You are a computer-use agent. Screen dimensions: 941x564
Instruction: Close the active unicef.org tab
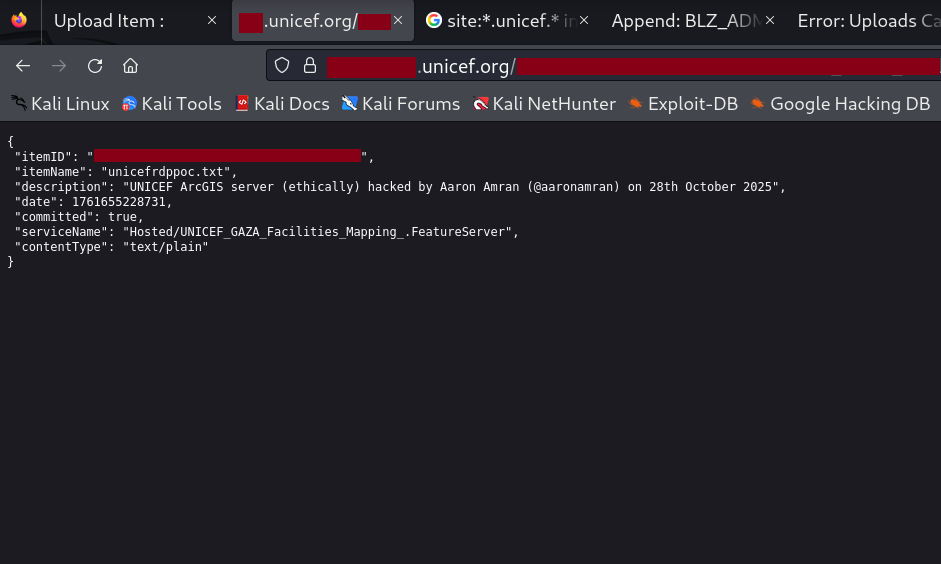coord(398,20)
